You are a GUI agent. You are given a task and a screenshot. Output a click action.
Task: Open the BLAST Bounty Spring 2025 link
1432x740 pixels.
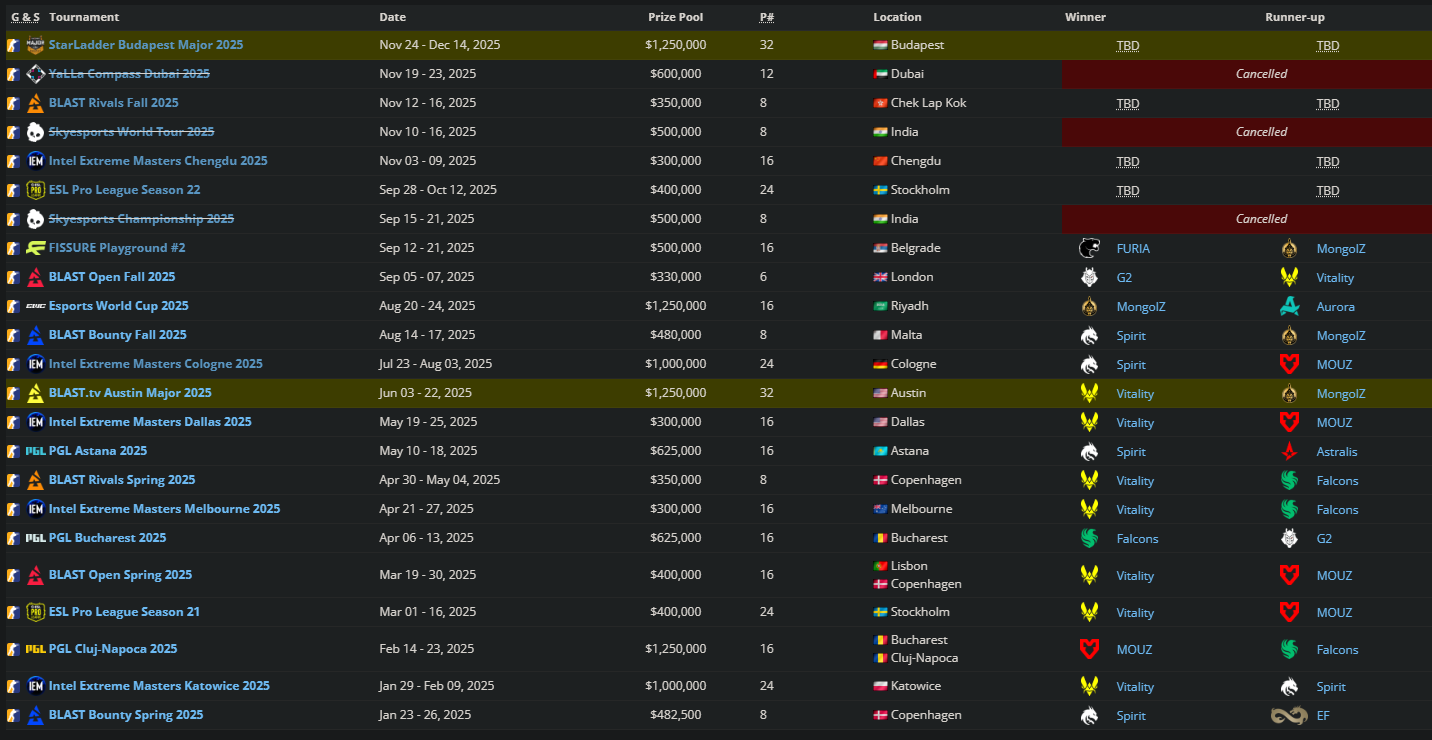tap(125, 715)
